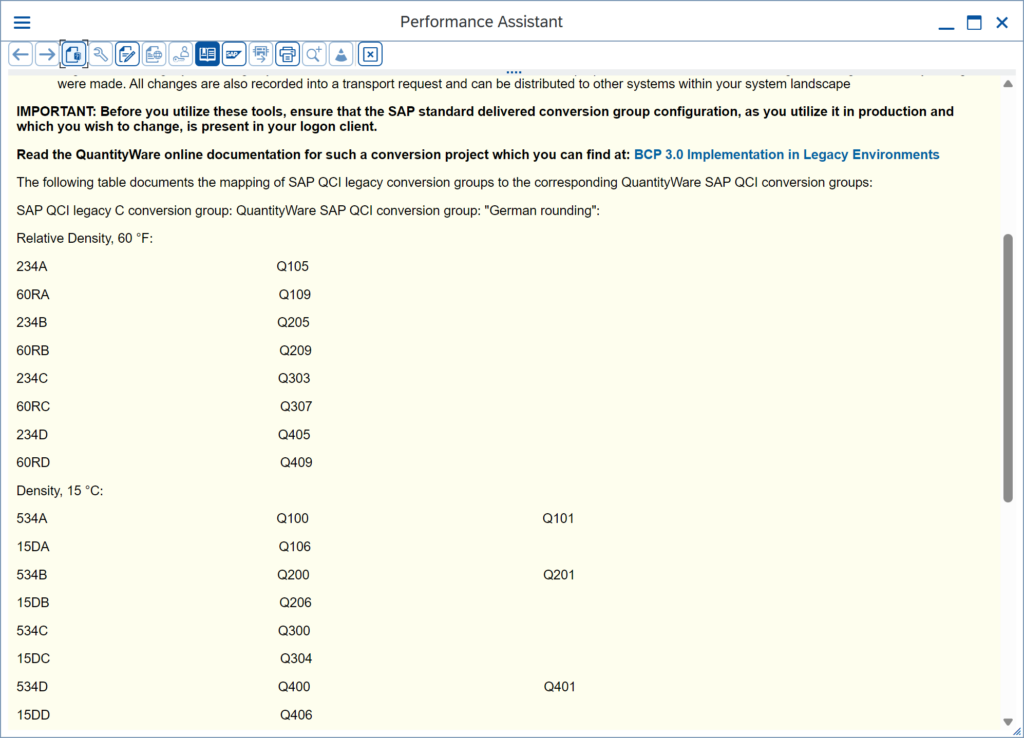
Task: Close the Performance Assistant window
Action: [1002, 23]
